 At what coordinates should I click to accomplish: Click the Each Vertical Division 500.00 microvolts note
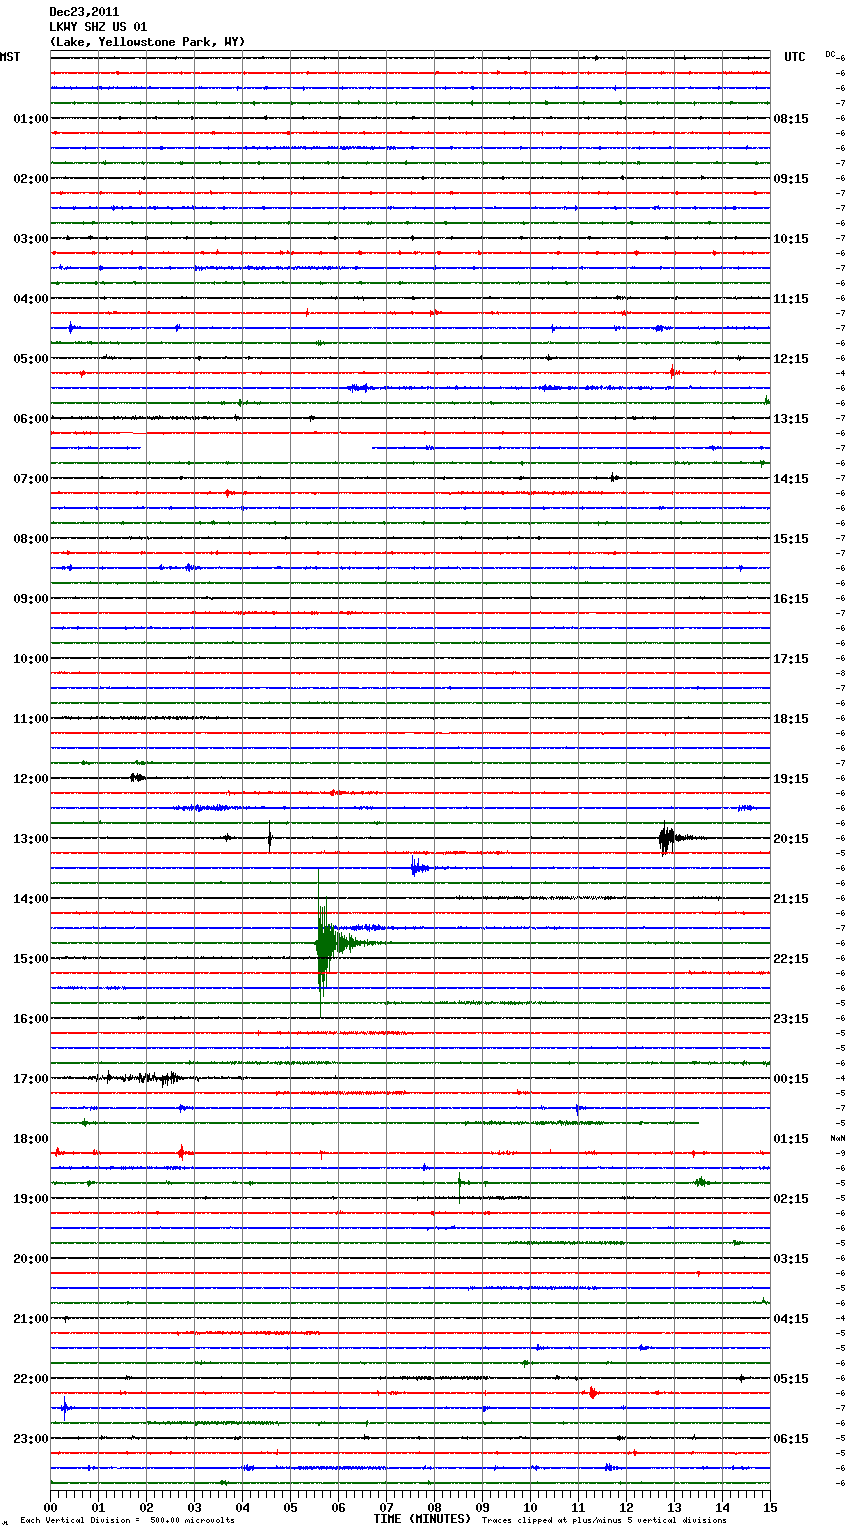(127, 1520)
